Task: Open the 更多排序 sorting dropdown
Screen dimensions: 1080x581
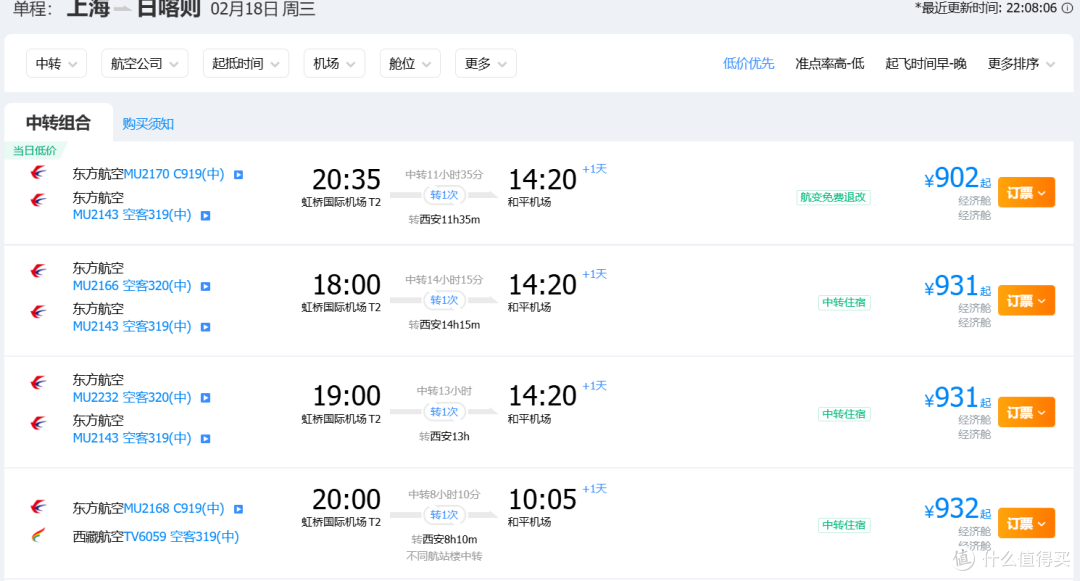Action: coord(1021,64)
